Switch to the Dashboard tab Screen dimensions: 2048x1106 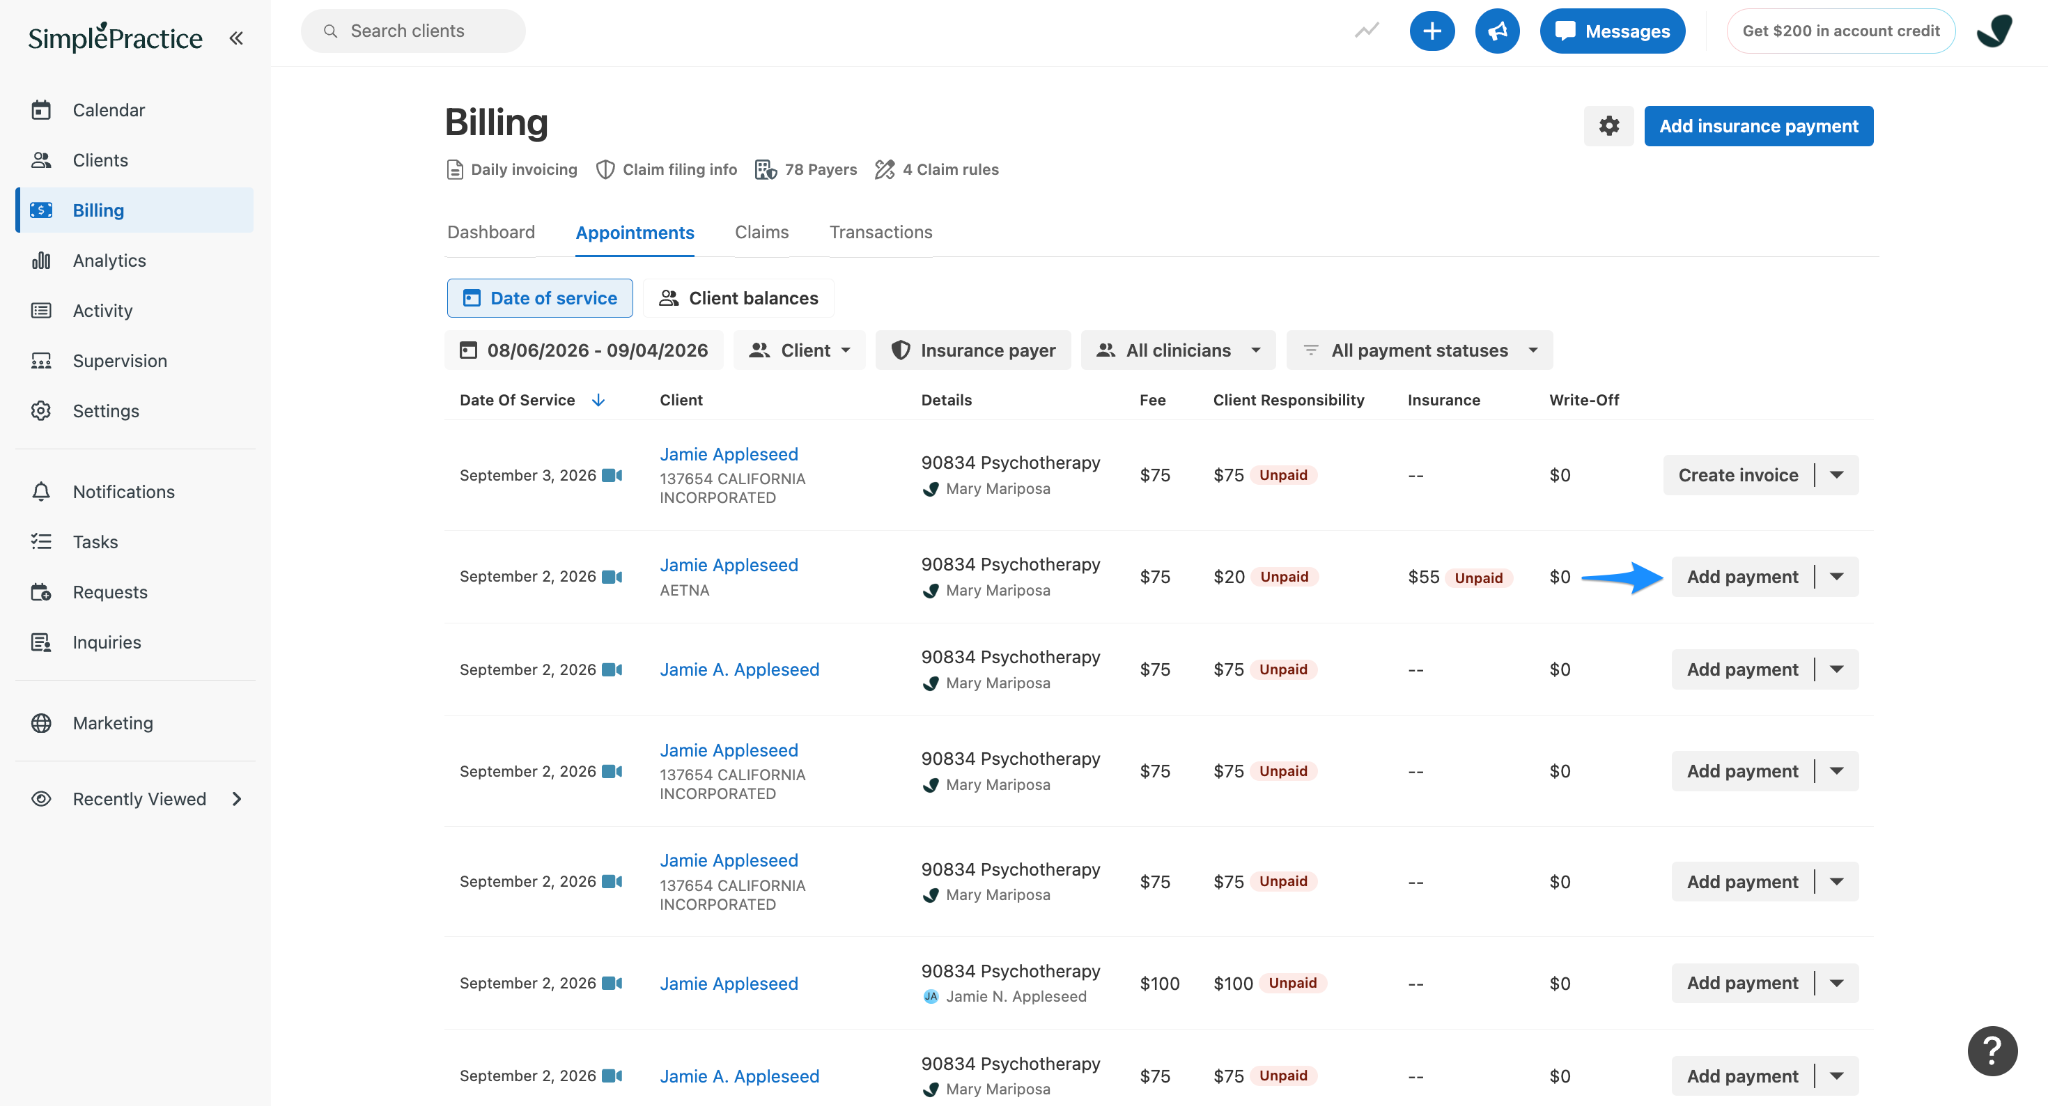(x=491, y=232)
